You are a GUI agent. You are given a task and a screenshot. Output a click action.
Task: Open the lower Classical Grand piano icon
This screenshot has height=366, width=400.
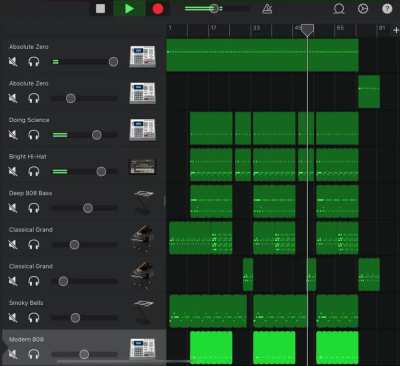tap(142, 275)
